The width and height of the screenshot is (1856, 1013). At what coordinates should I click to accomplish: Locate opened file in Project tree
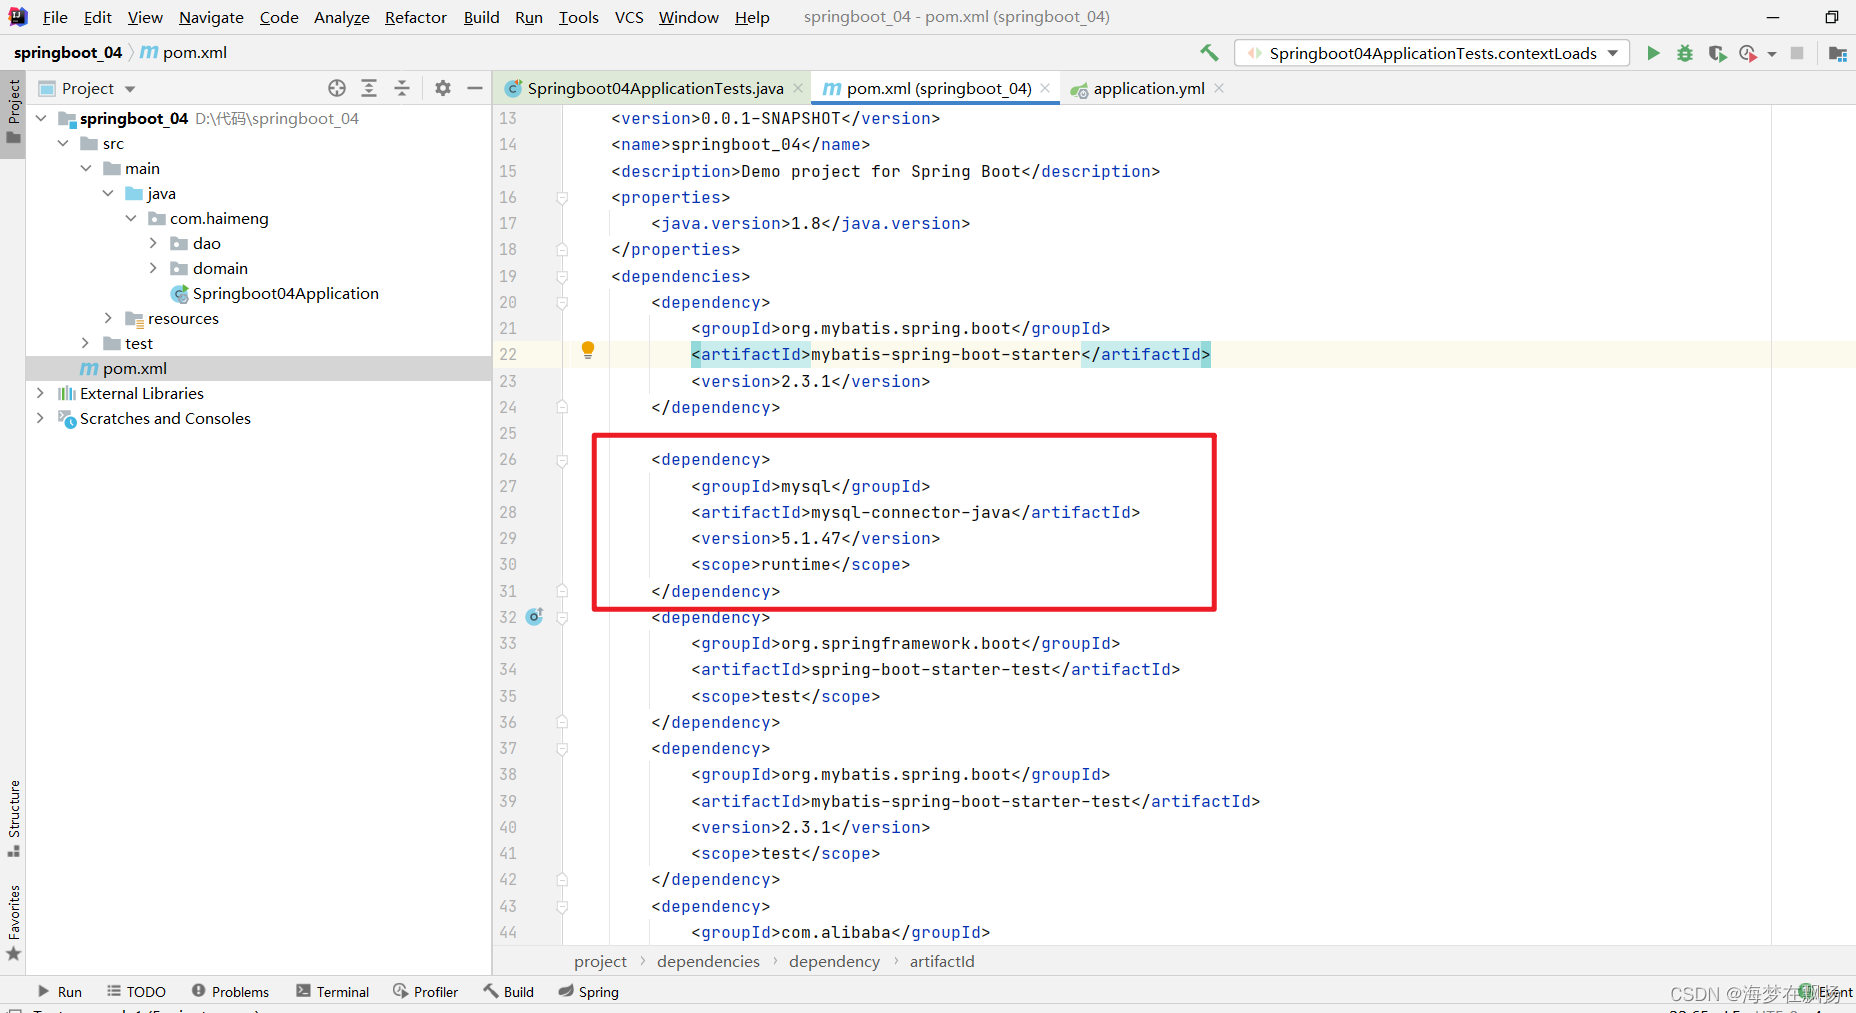[x=337, y=88]
